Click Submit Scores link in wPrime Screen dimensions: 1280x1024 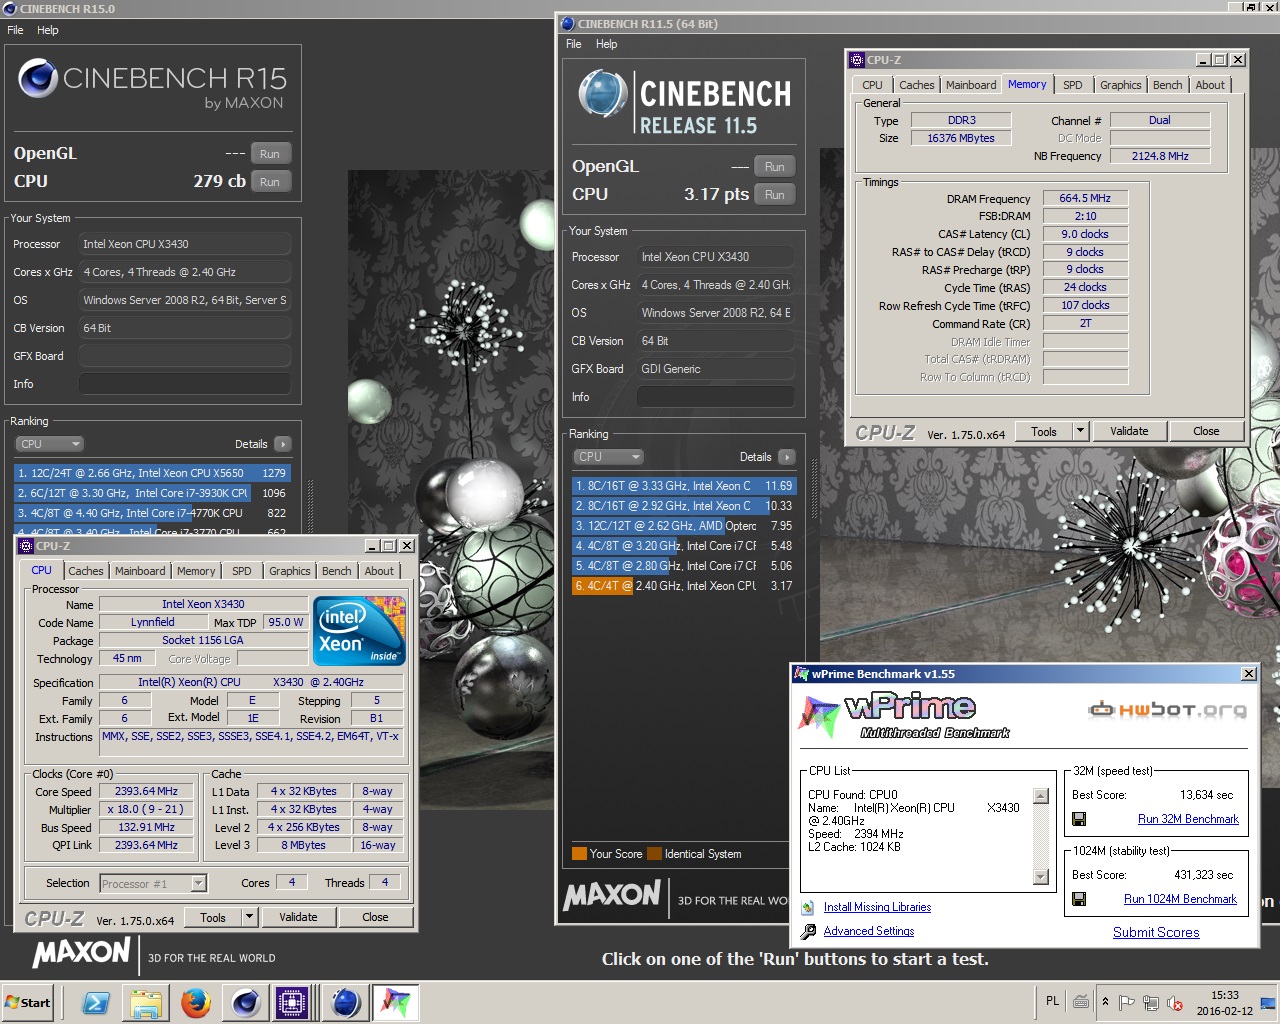tap(1156, 932)
